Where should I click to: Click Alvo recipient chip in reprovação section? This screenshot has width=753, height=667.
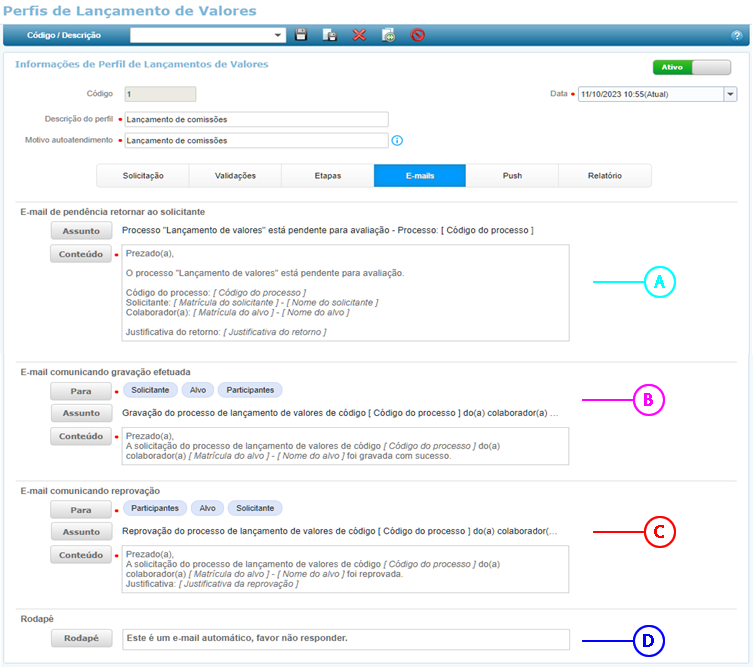(207, 508)
